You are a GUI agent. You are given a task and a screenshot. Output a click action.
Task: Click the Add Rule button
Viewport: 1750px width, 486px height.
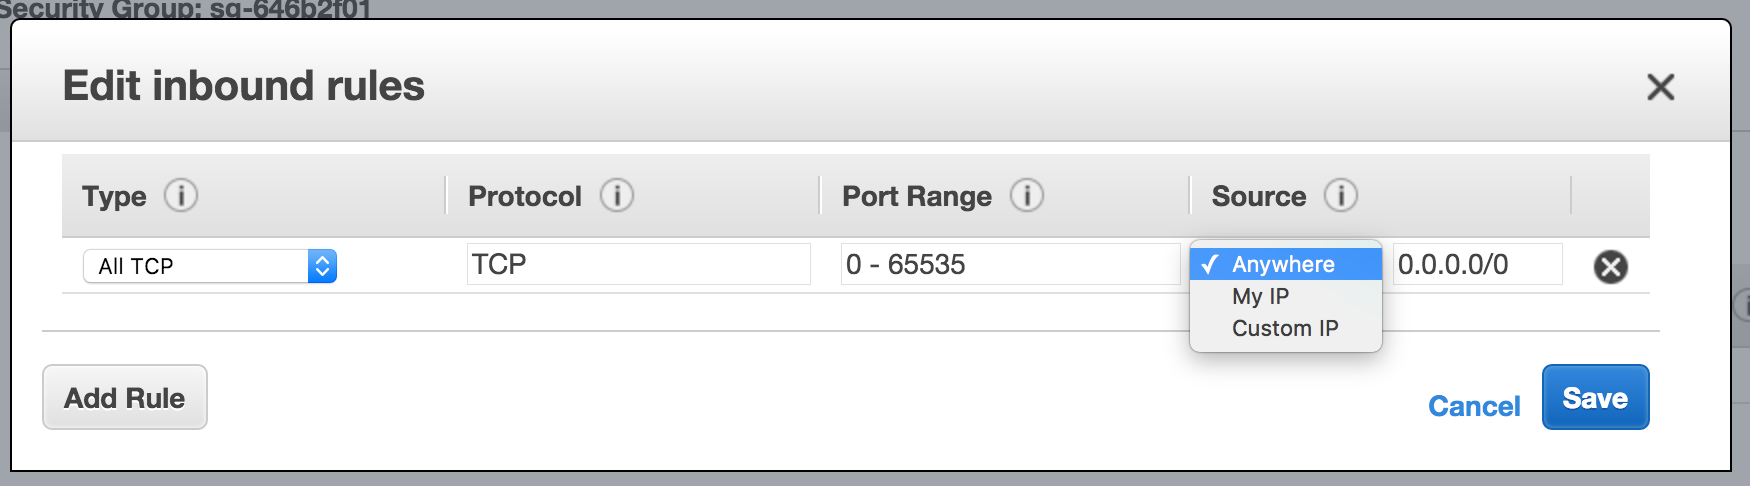click(125, 397)
